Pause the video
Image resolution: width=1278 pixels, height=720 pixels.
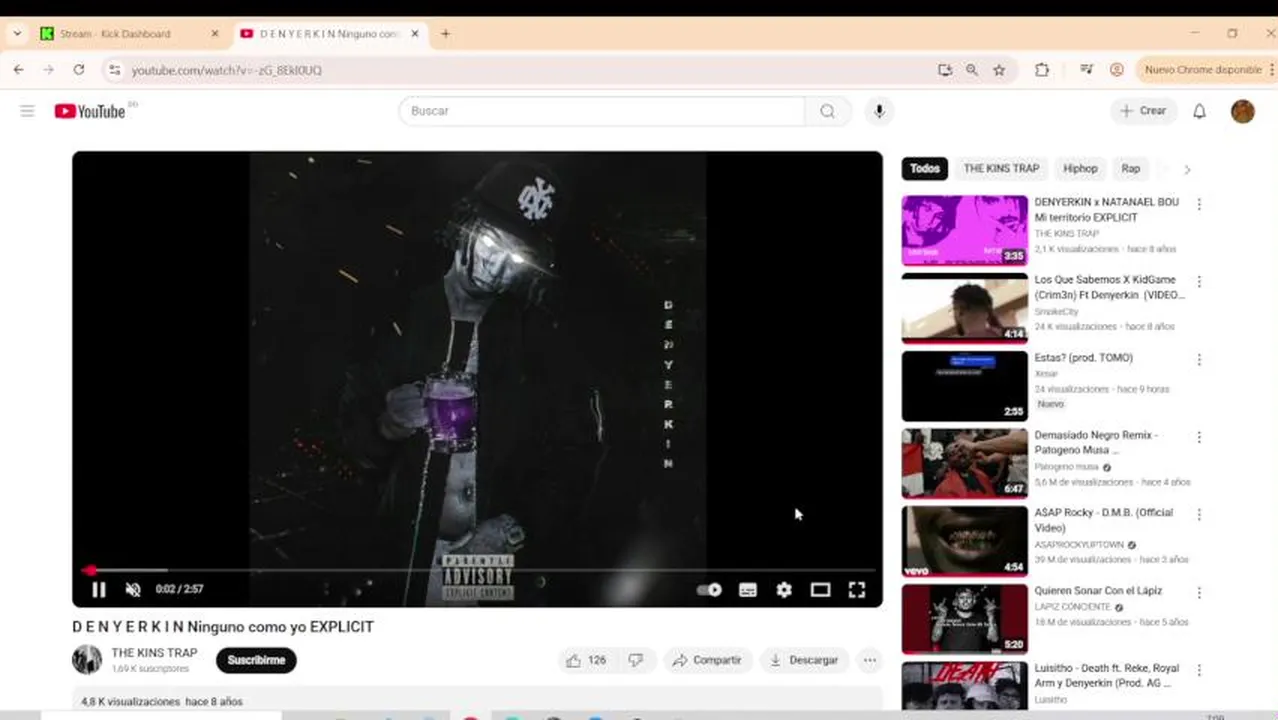tap(98, 590)
